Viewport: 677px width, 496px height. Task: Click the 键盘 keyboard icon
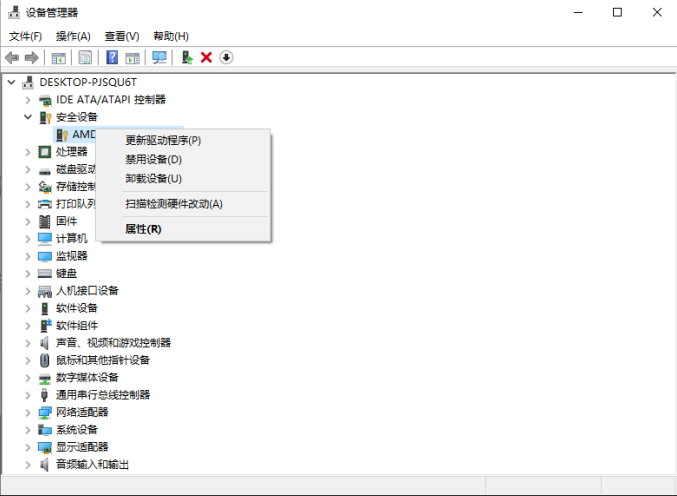[x=45, y=274]
